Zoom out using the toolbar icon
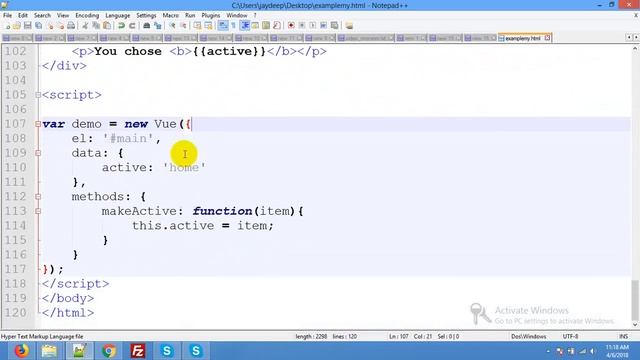 [184, 26]
